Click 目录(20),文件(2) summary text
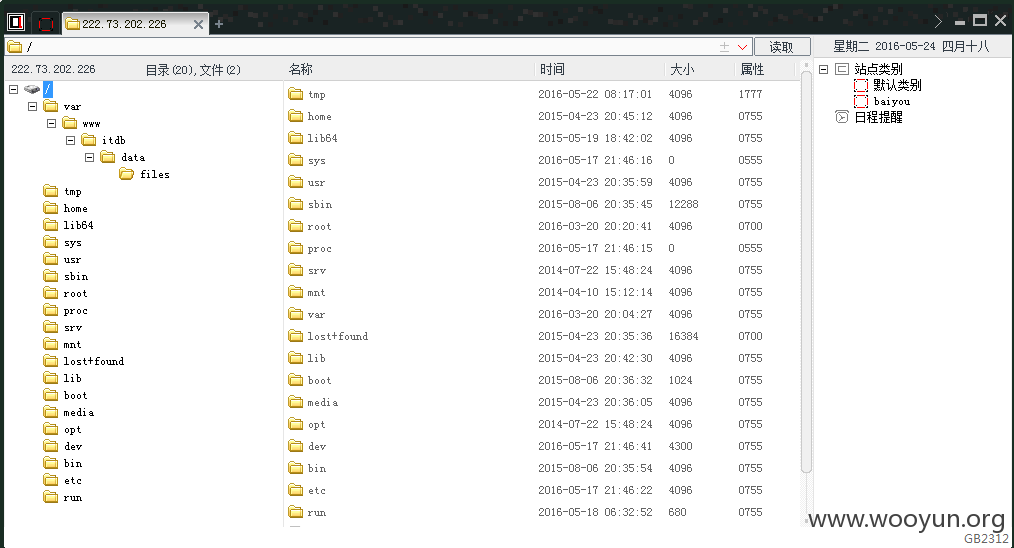Image resolution: width=1014 pixels, height=548 pixels. (193, 70)
